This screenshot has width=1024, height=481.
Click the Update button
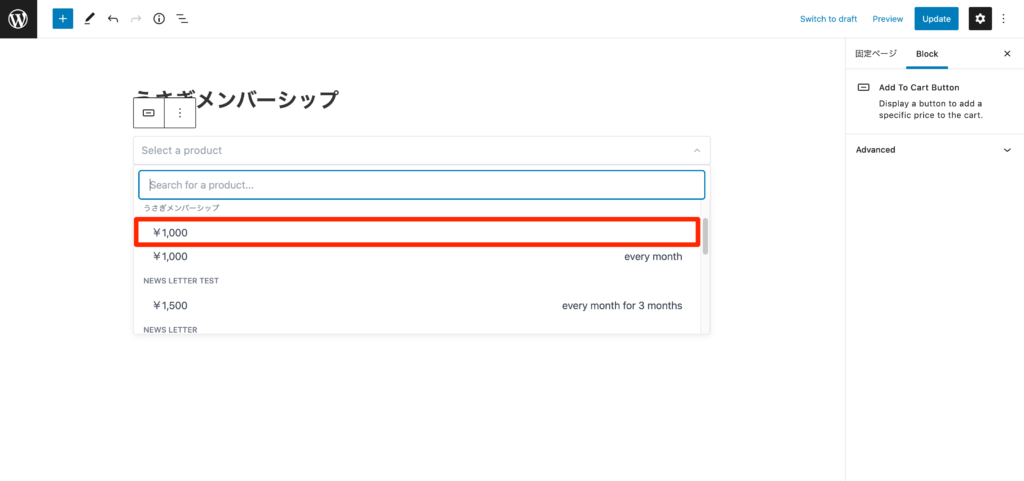tap(936, 19)
